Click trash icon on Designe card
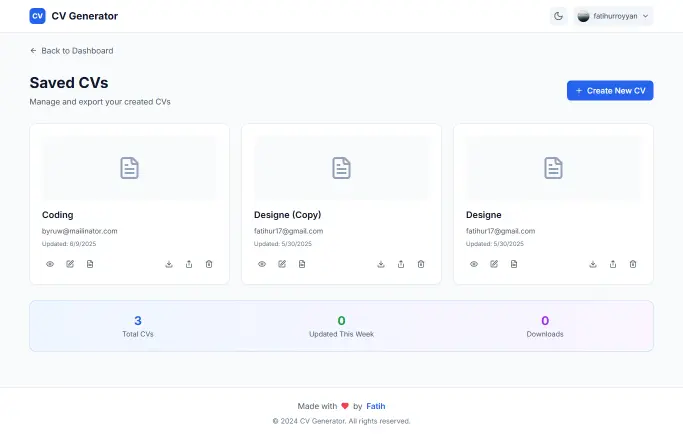 pos(633,264)
